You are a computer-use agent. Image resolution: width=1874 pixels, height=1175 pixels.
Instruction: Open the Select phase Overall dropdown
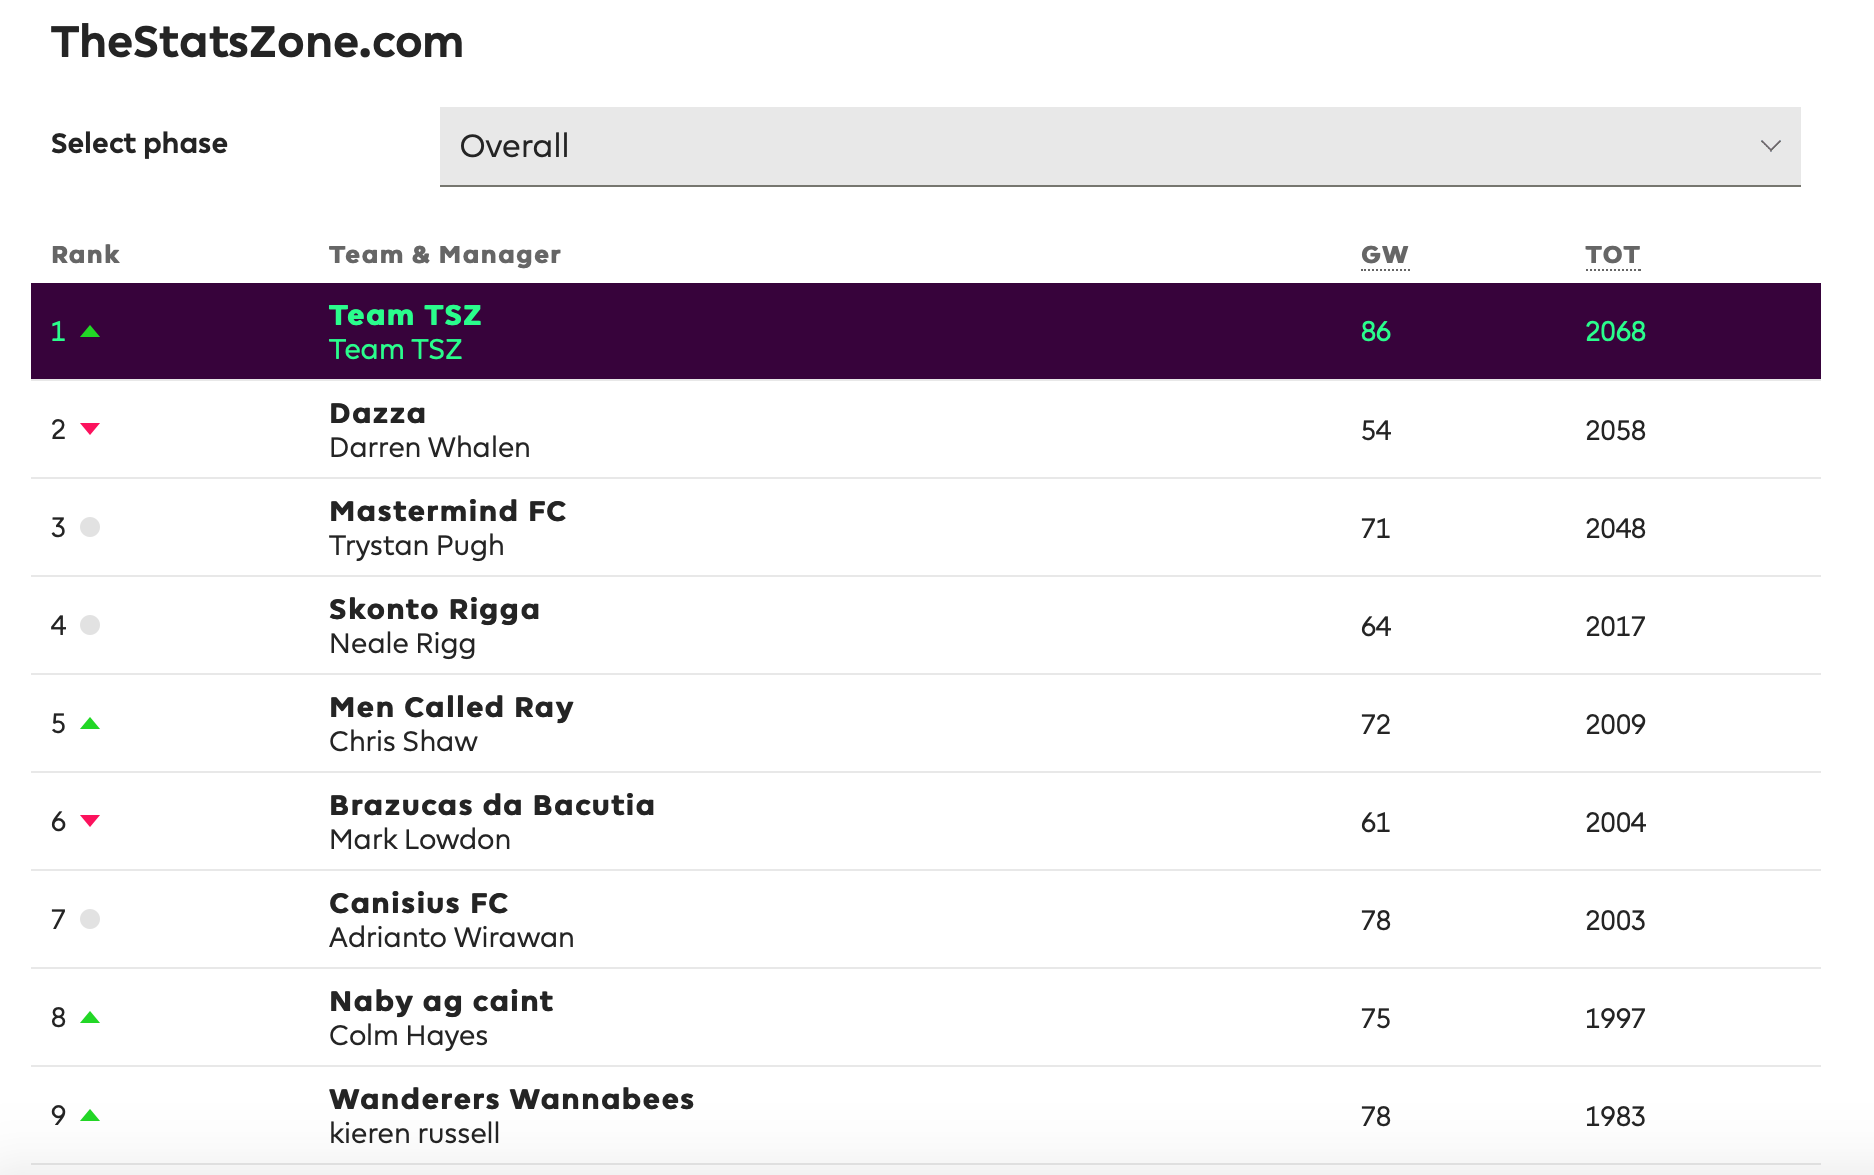(x=1120, y=146)
